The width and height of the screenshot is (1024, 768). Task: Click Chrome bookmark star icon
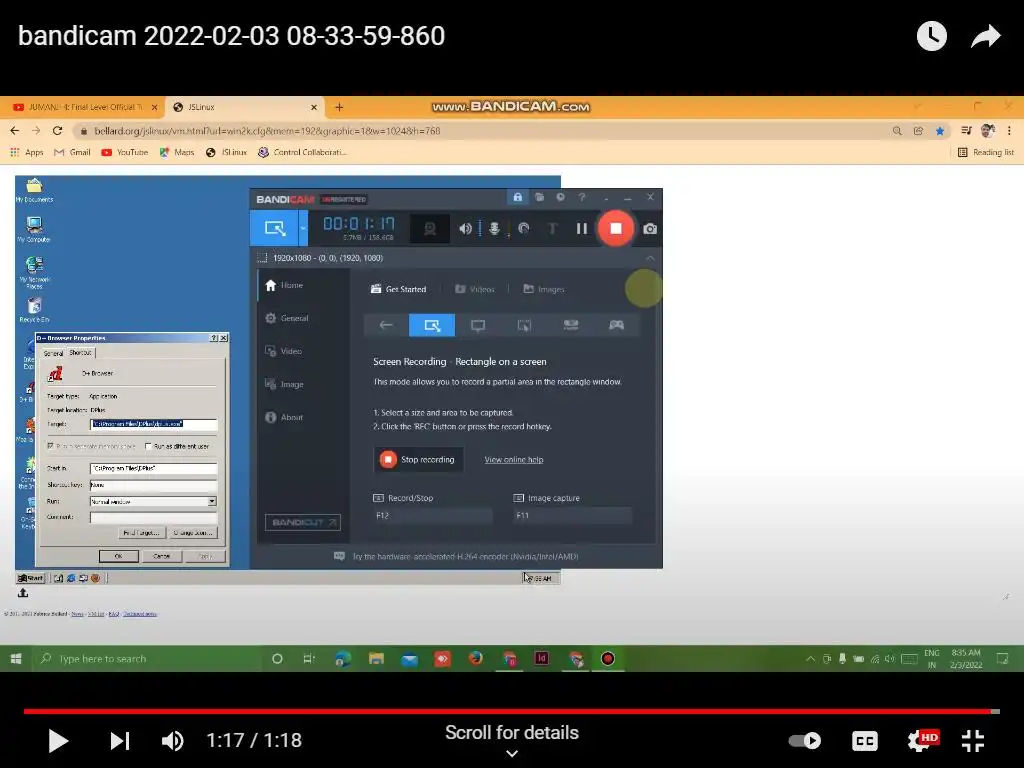click(940, 131)
